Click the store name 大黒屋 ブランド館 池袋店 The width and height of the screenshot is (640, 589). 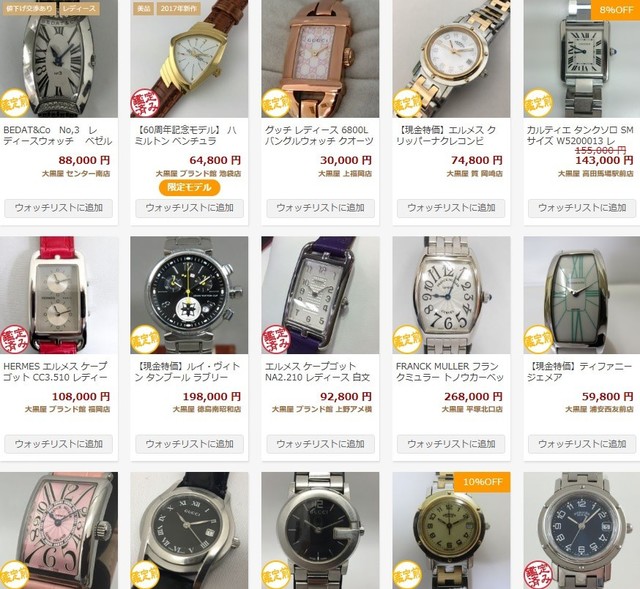pyautogui.click(x=198, y=173)
